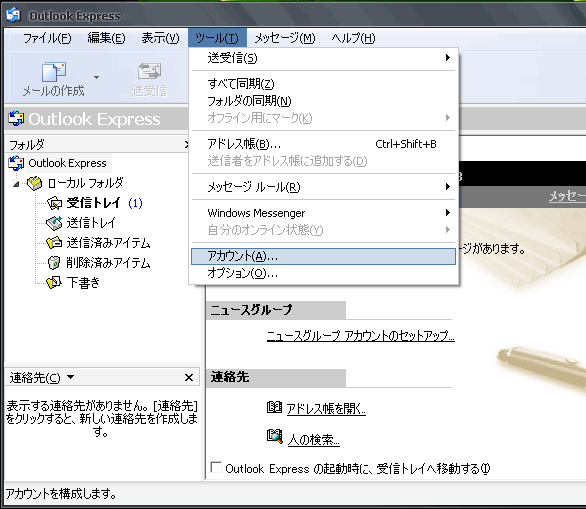Click the Outlook Express title bar icon
The image size is (586, 509).
tap(13, 15)
